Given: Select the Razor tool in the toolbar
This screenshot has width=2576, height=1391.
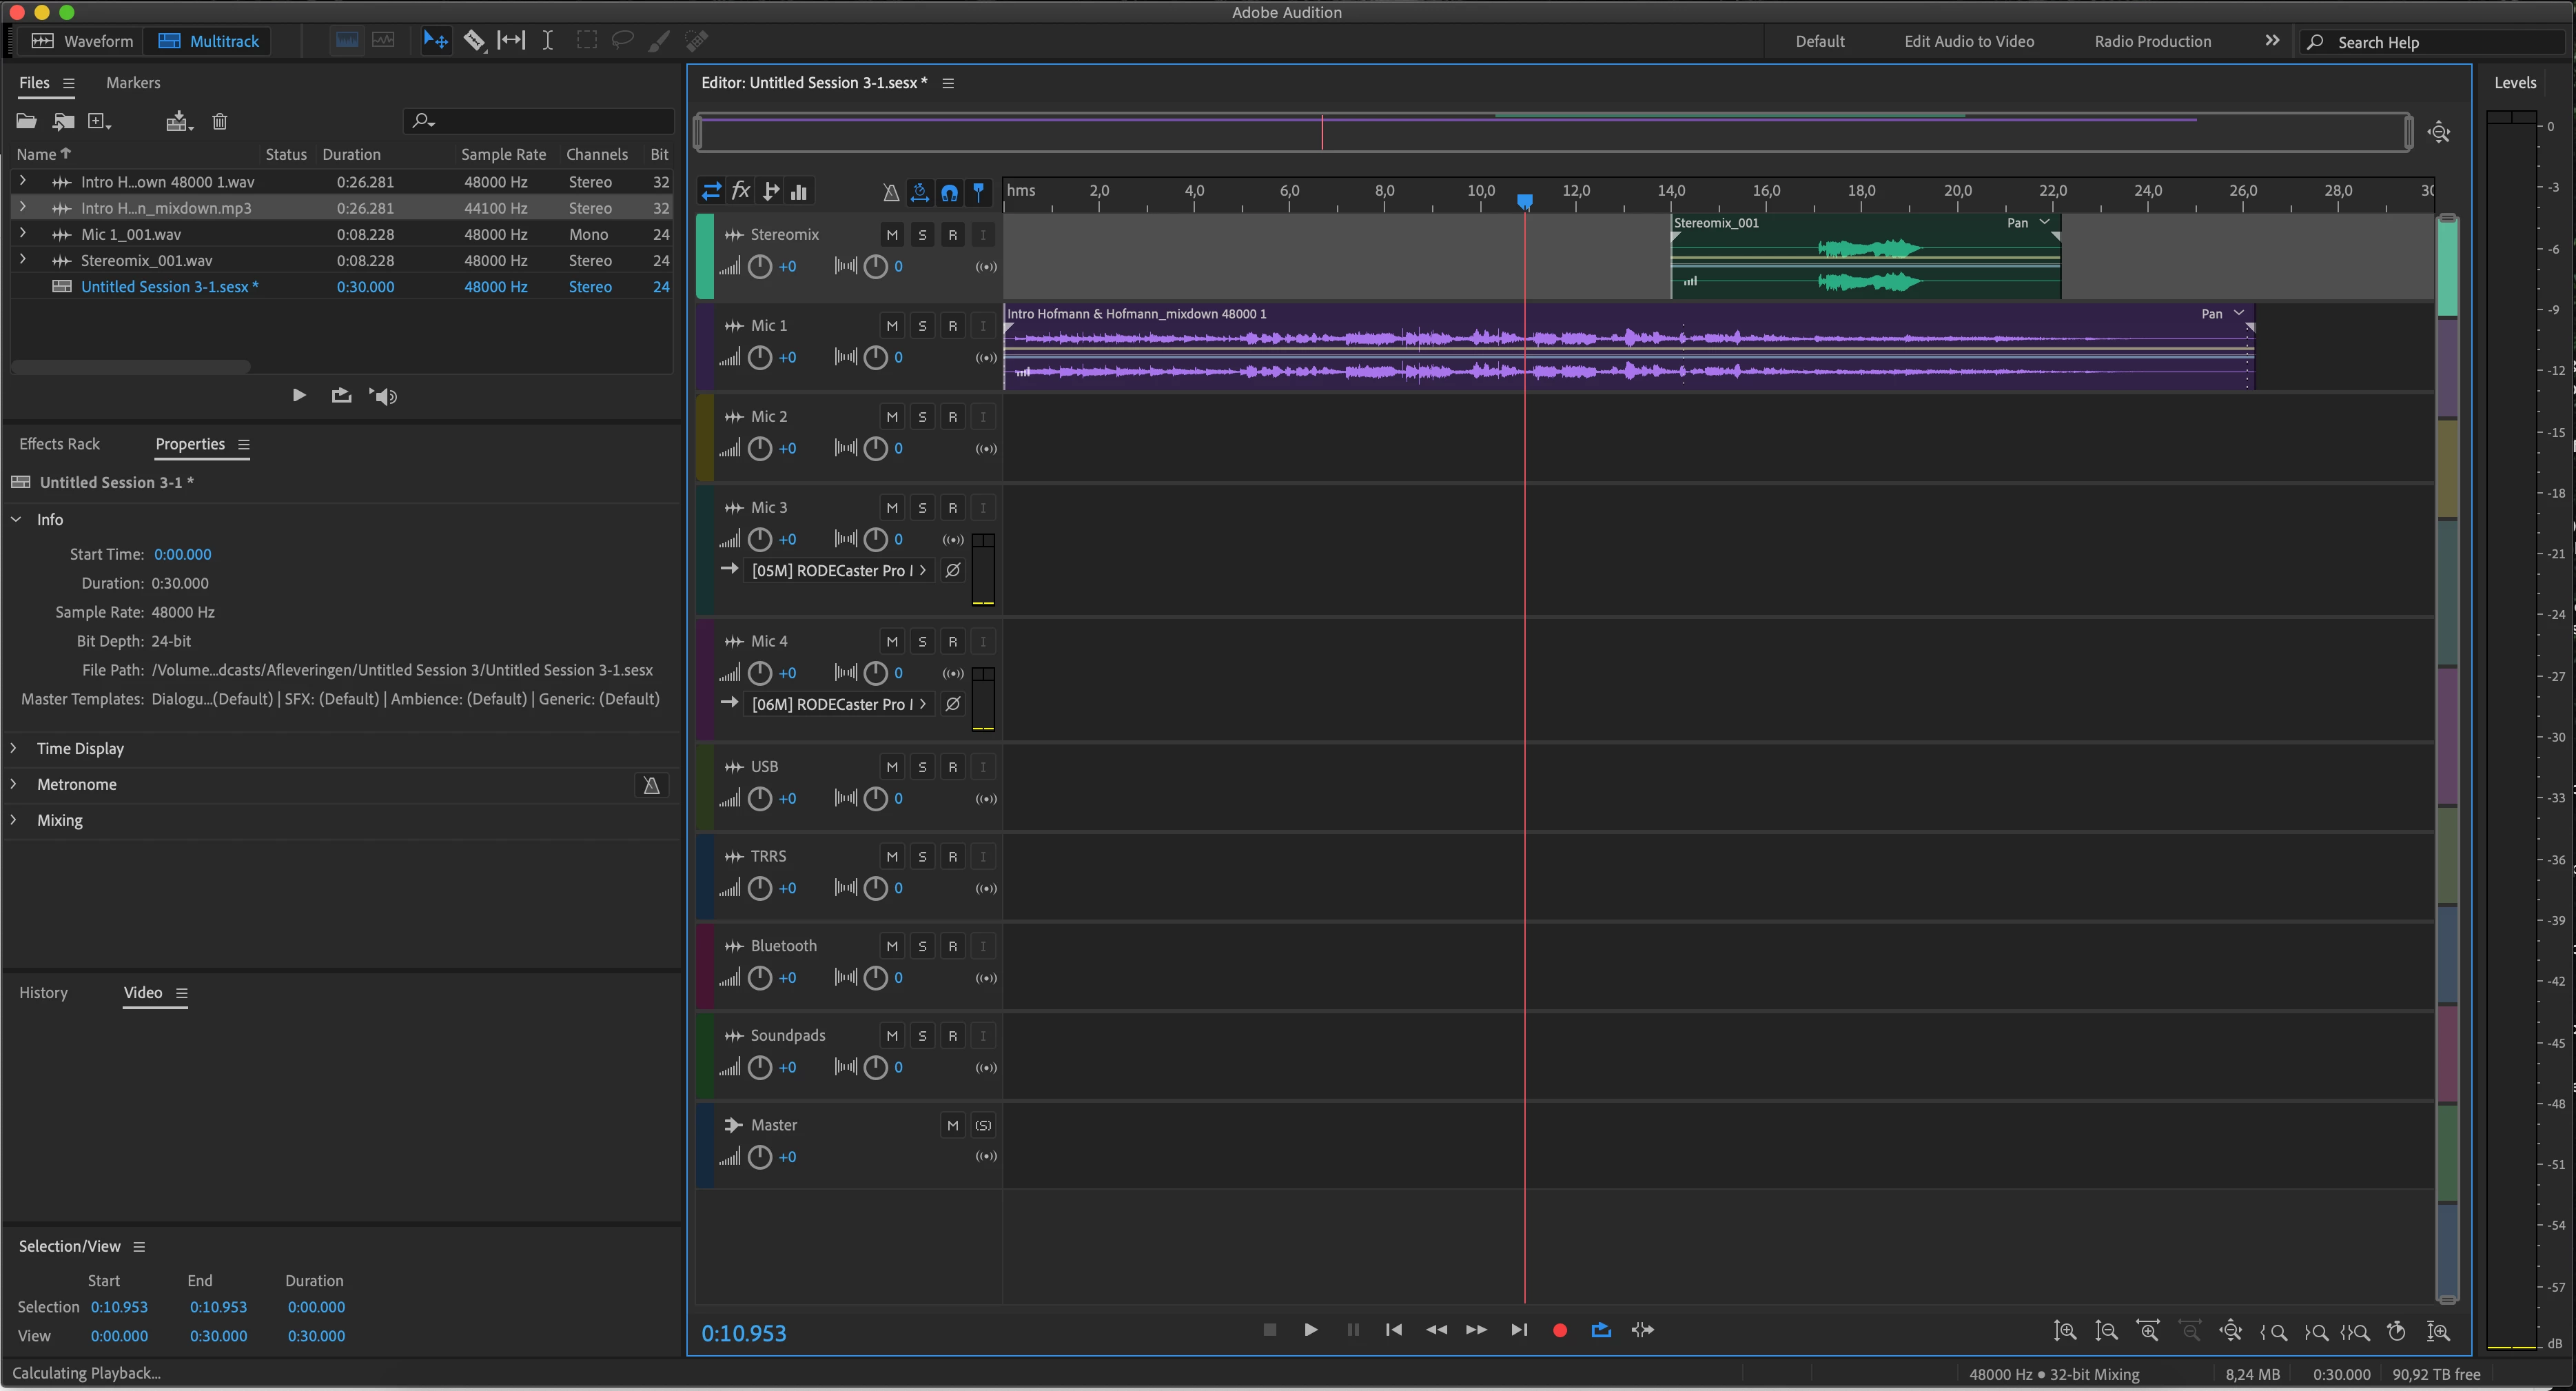Looking at the screenshot, I should (473, 40).
